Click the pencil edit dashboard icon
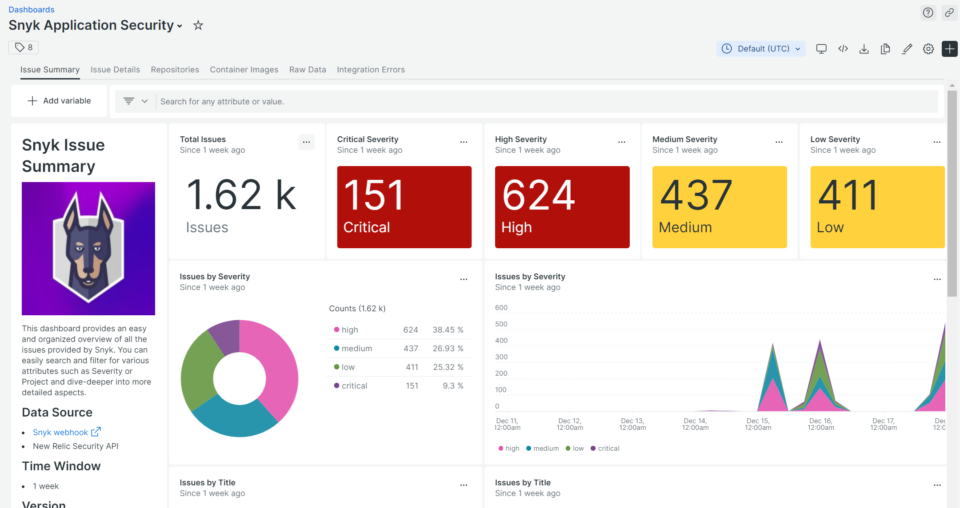The image size is (960, 508). [x=907, y=49]
